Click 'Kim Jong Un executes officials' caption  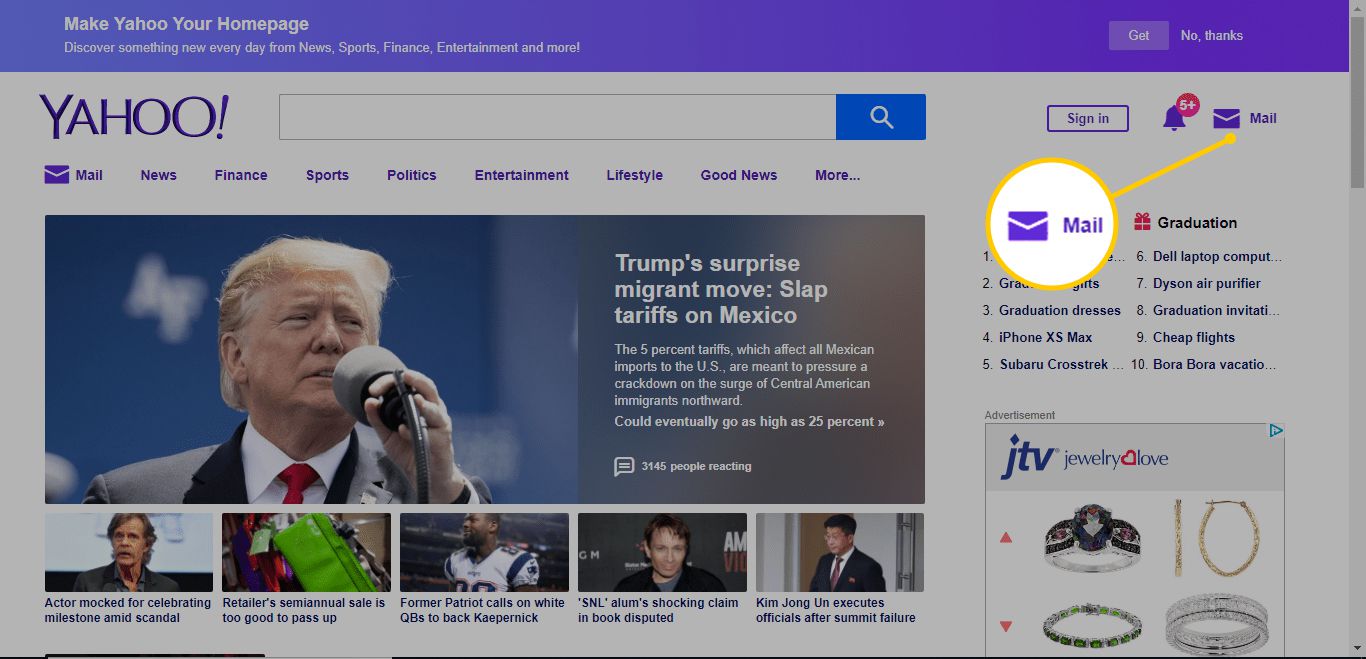836,610
